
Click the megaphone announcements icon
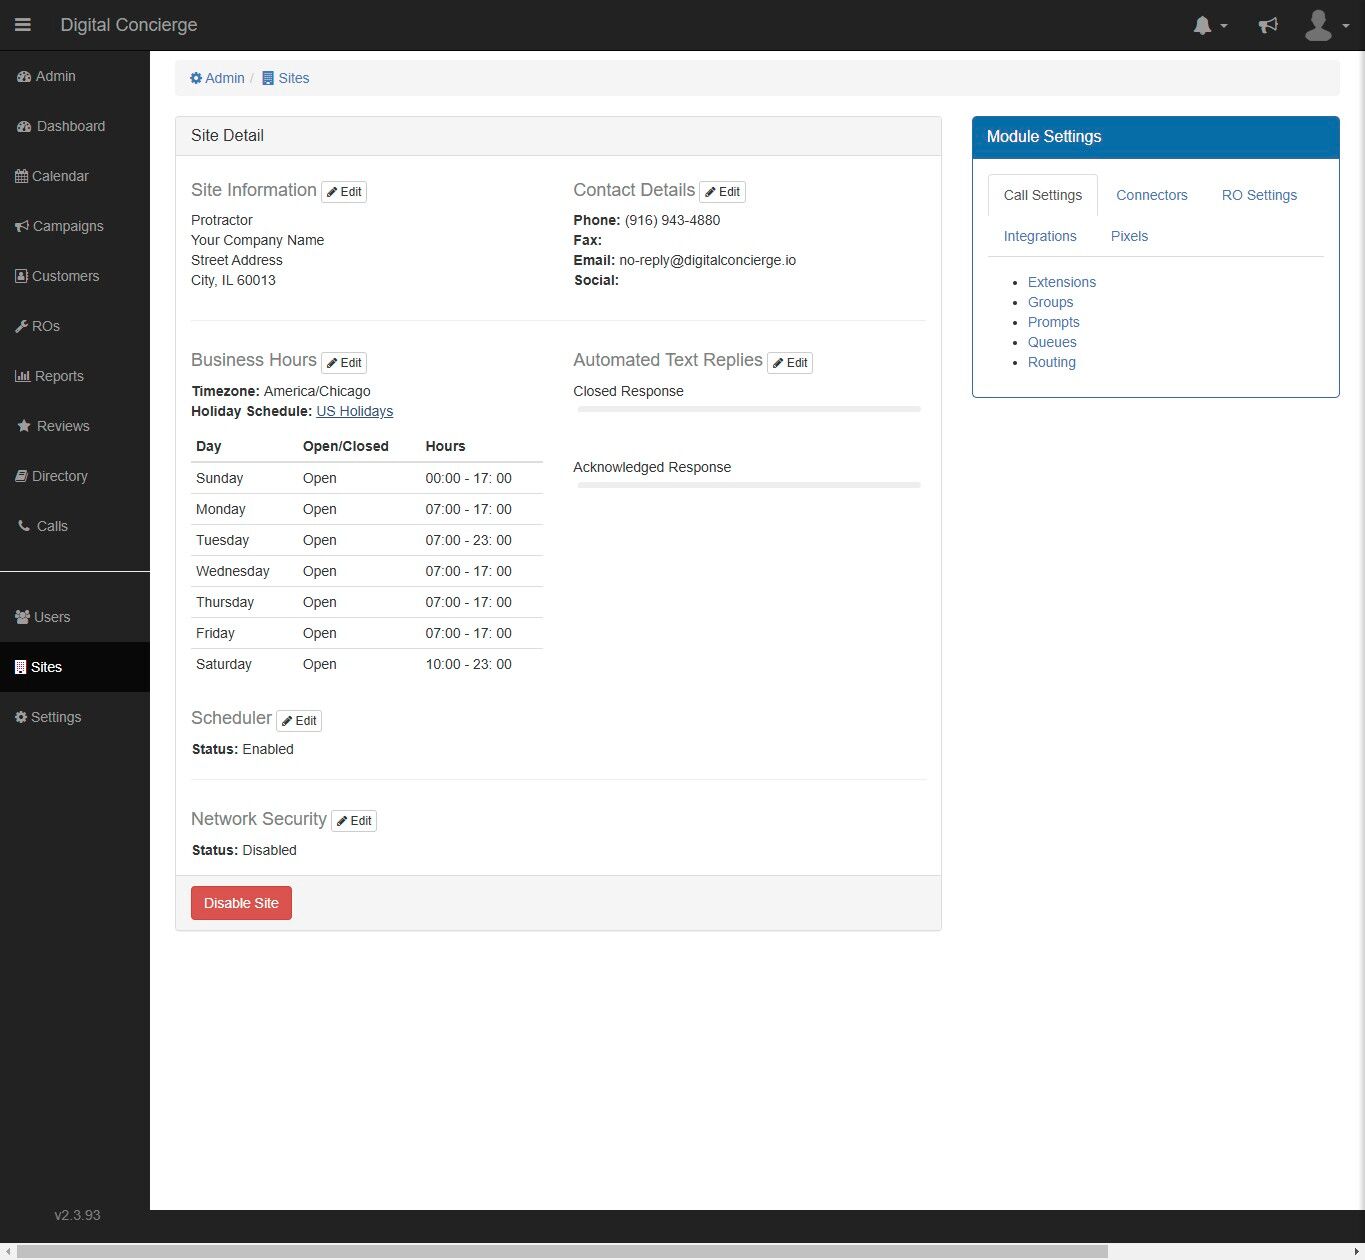click(1268, 26)
